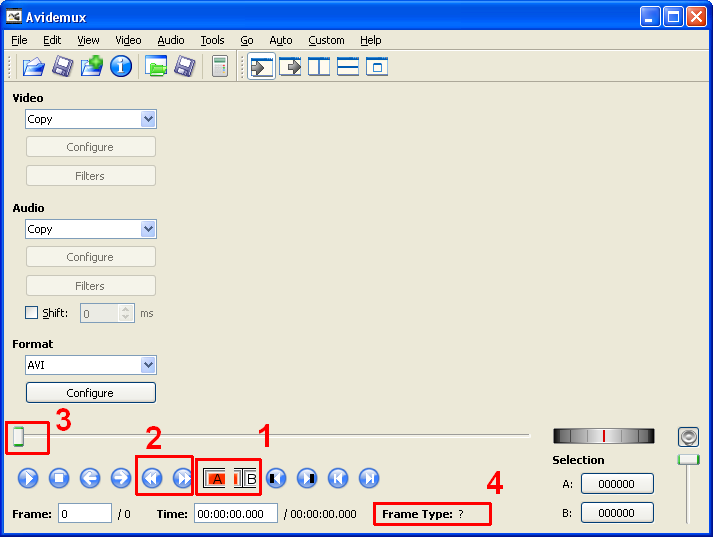Screen dimensions: 713x537
Task: Open the Video menu
Action: tap(128, 40)
